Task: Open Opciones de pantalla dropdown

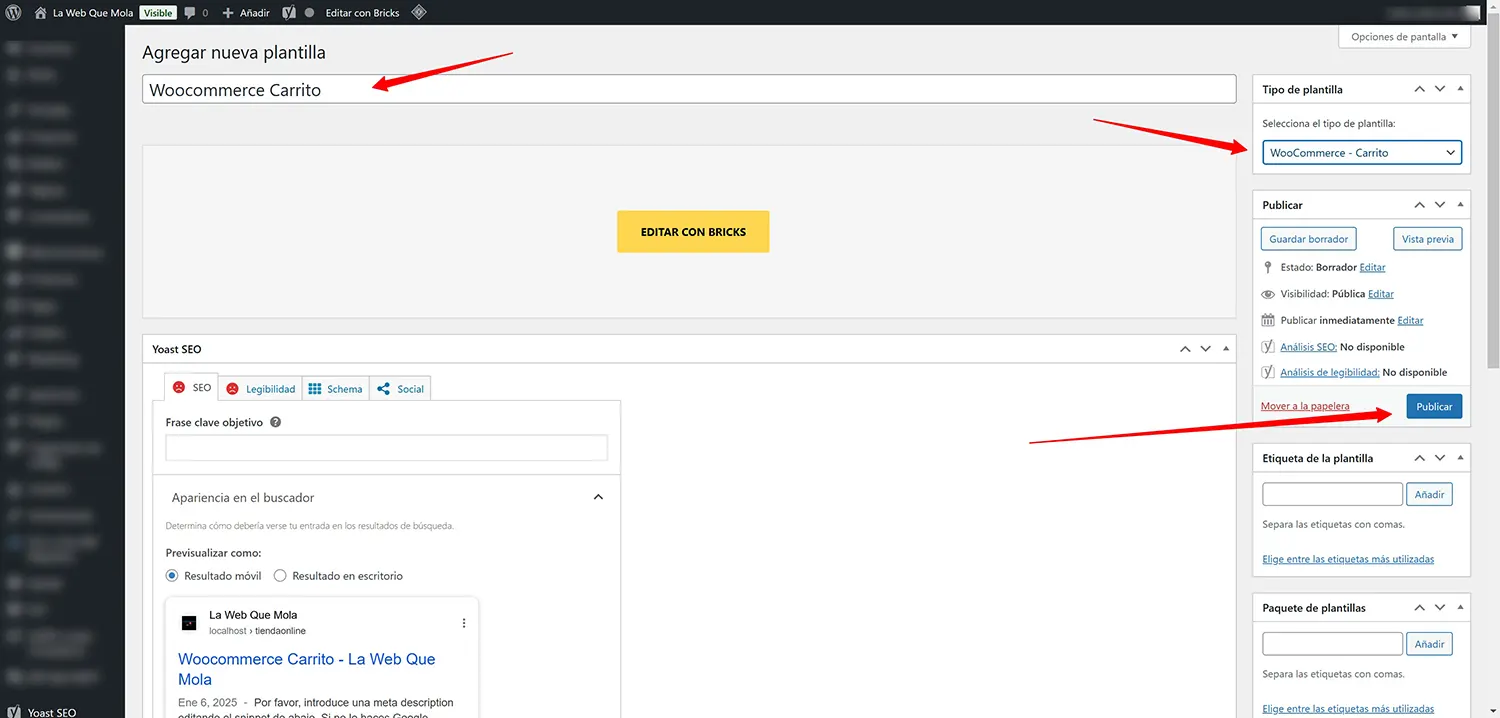Action: [x=1404, y=37]
